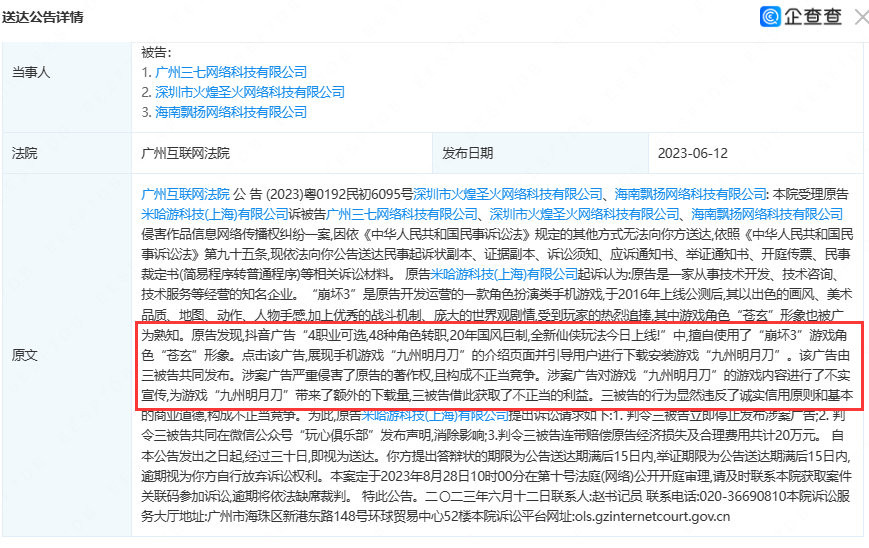Open defendant link 海南飘扬网络科技有限公司 in 当事人 row
Viewport: 869px width, 548px height.
pos(231,112)
